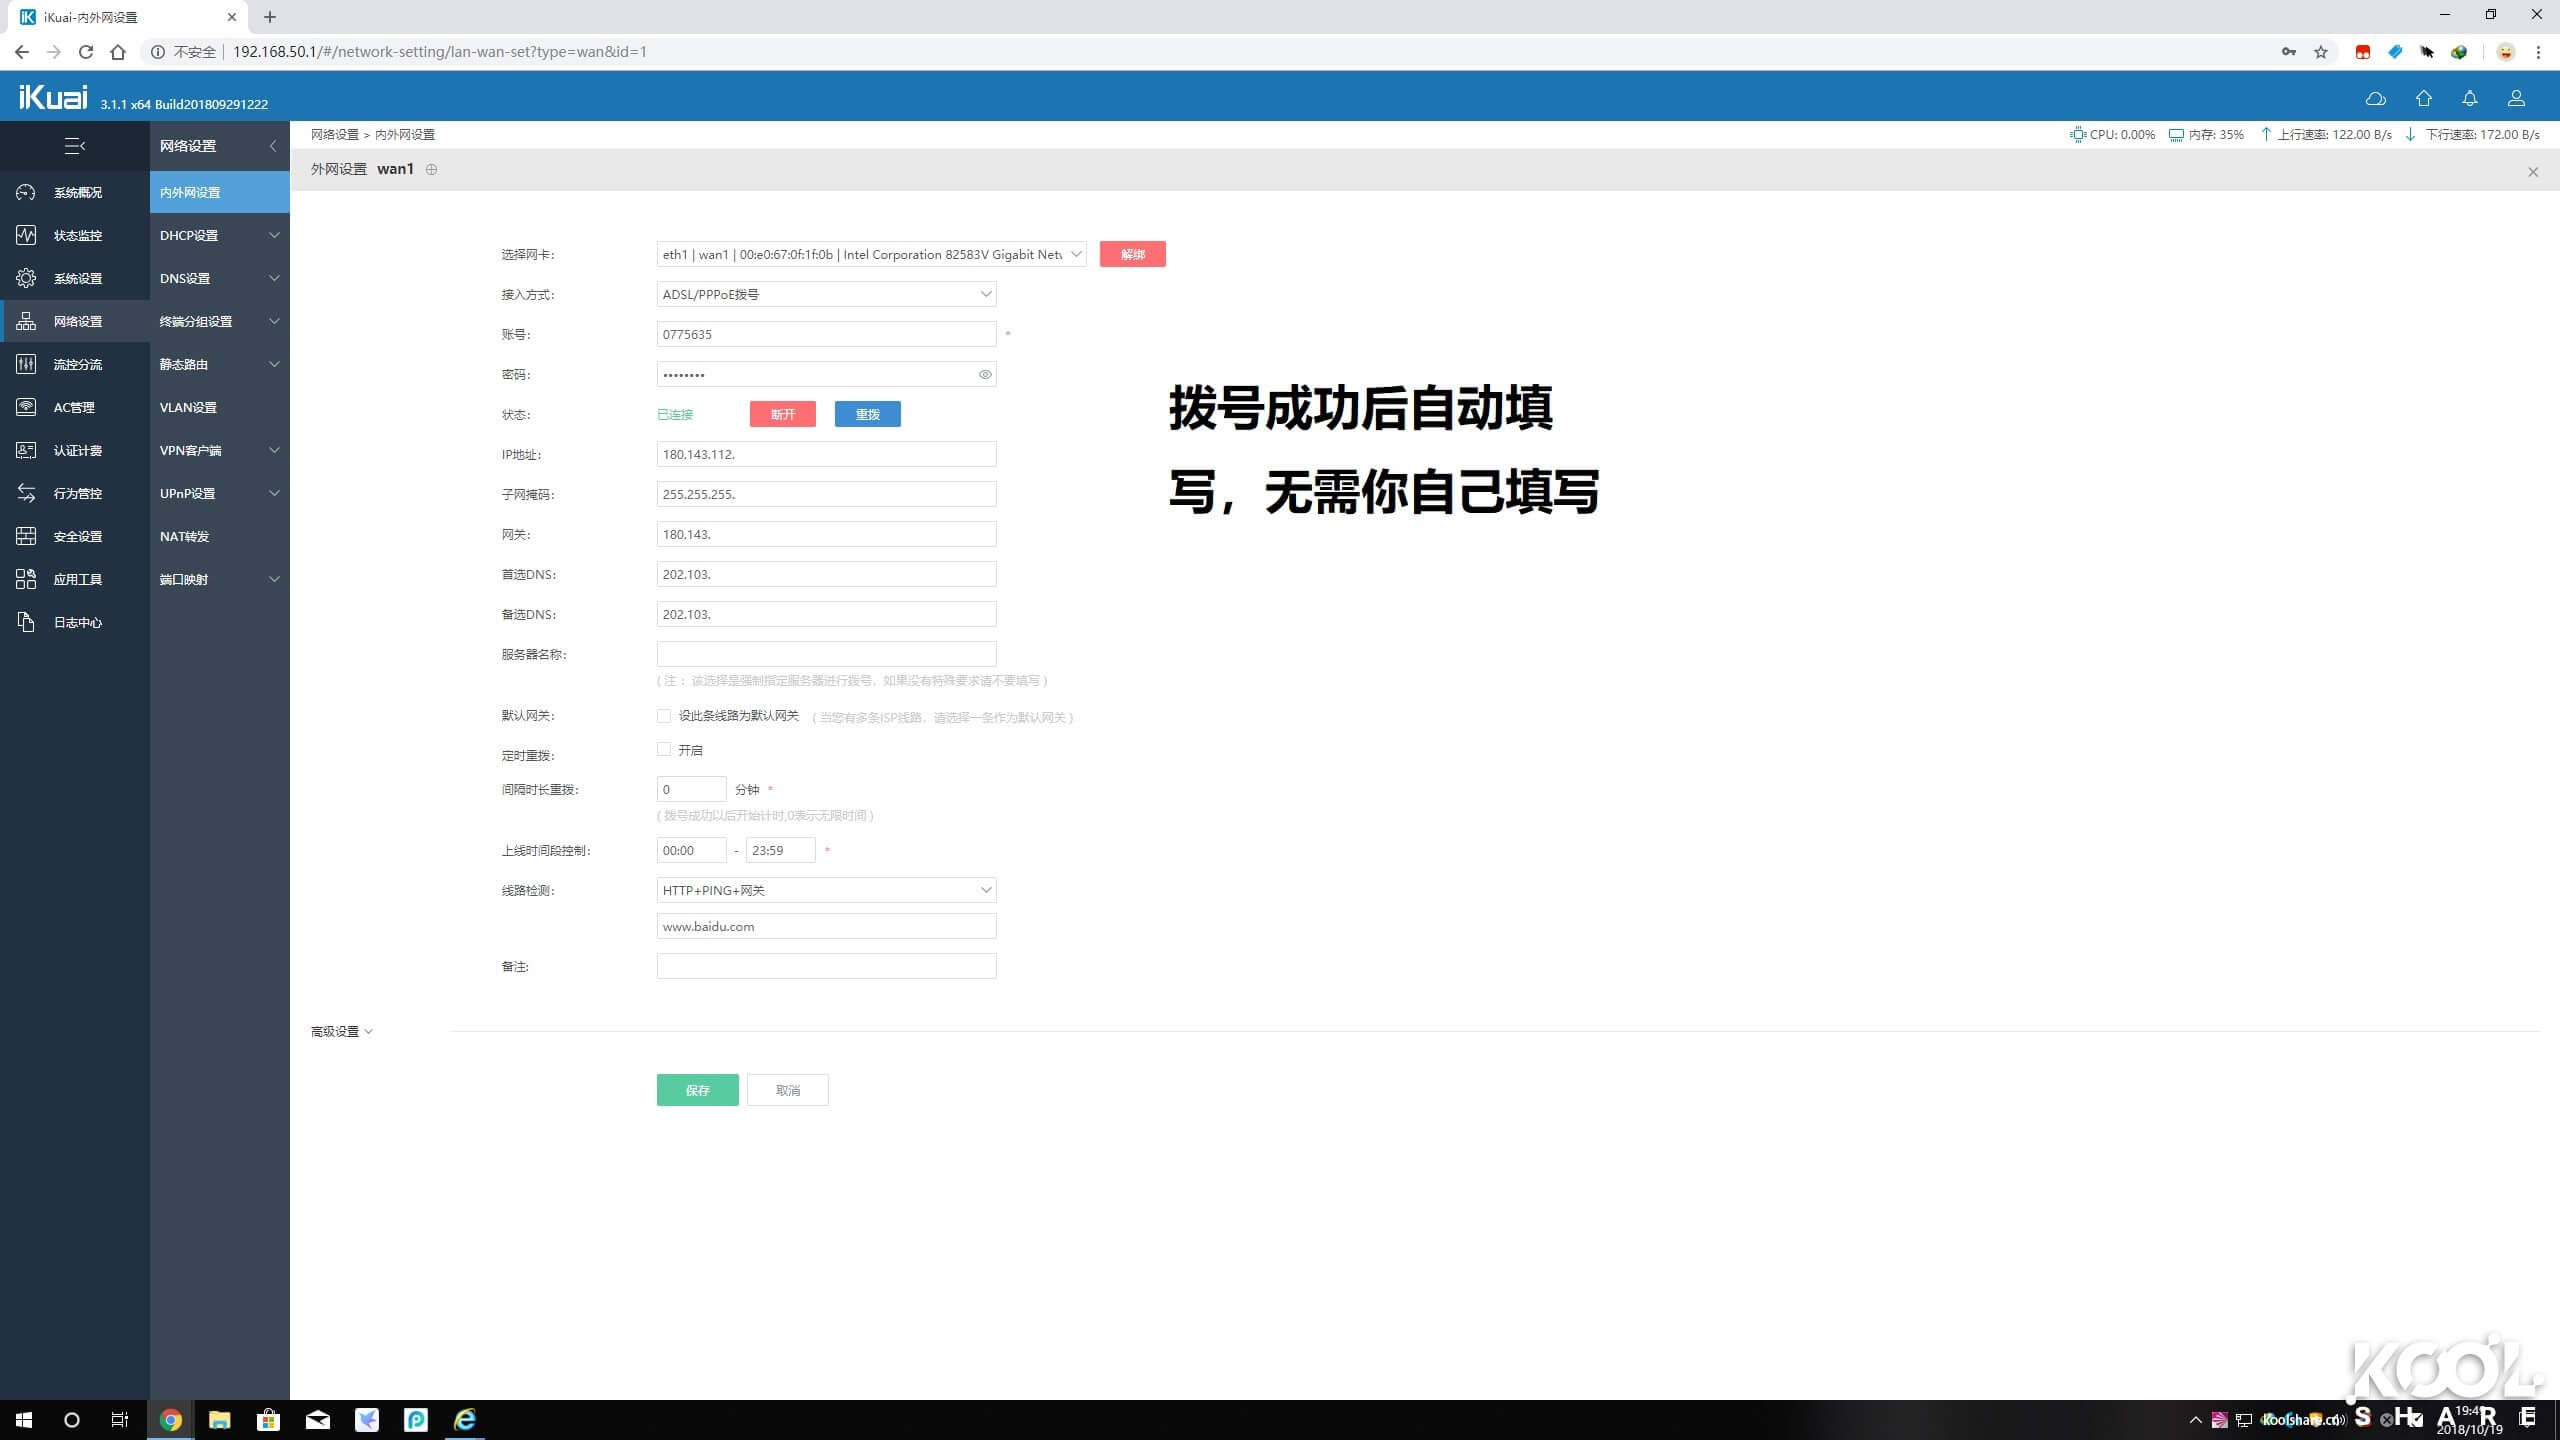Image resolution: width=2560 pixels, height=1440 pixels.
Task: Switch to NAT转发 in the sidebar
Action: [184, 536]
